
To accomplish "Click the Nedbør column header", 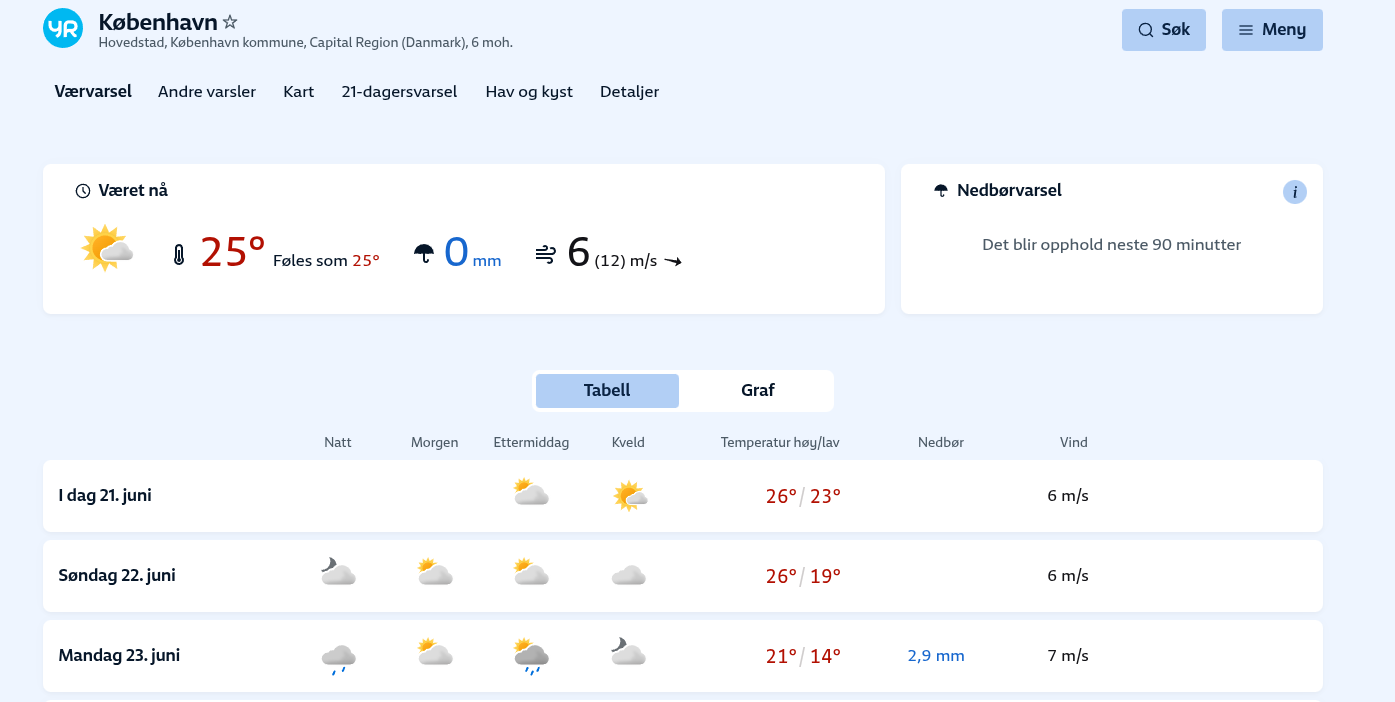I will pyautogui.click(x=941, y=442).
